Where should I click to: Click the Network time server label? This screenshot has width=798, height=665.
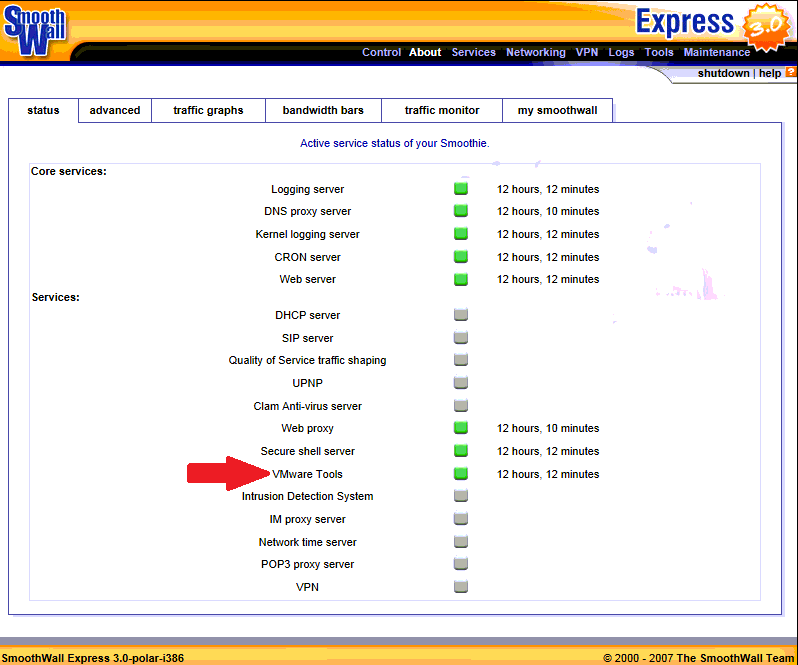[x=307, y=542]
